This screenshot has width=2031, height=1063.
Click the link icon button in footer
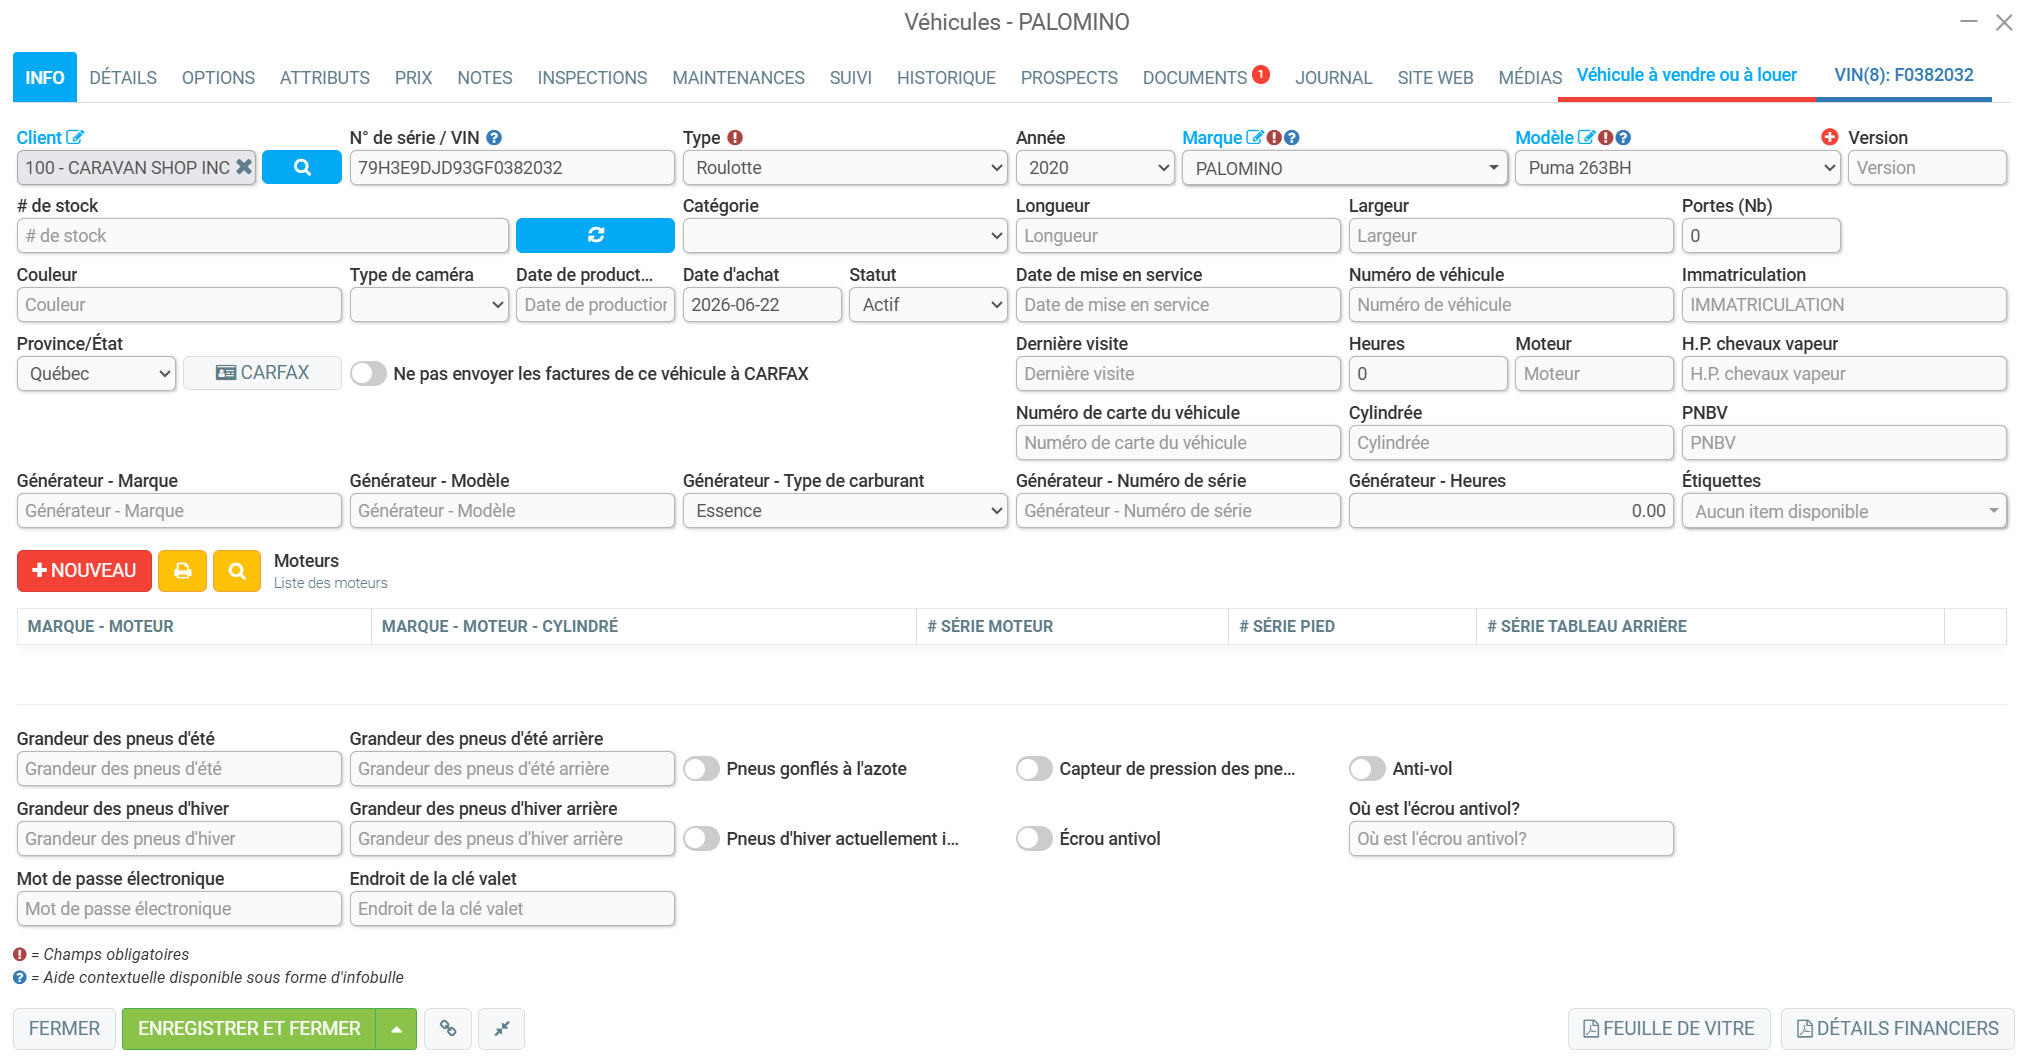coord(448,1029)
